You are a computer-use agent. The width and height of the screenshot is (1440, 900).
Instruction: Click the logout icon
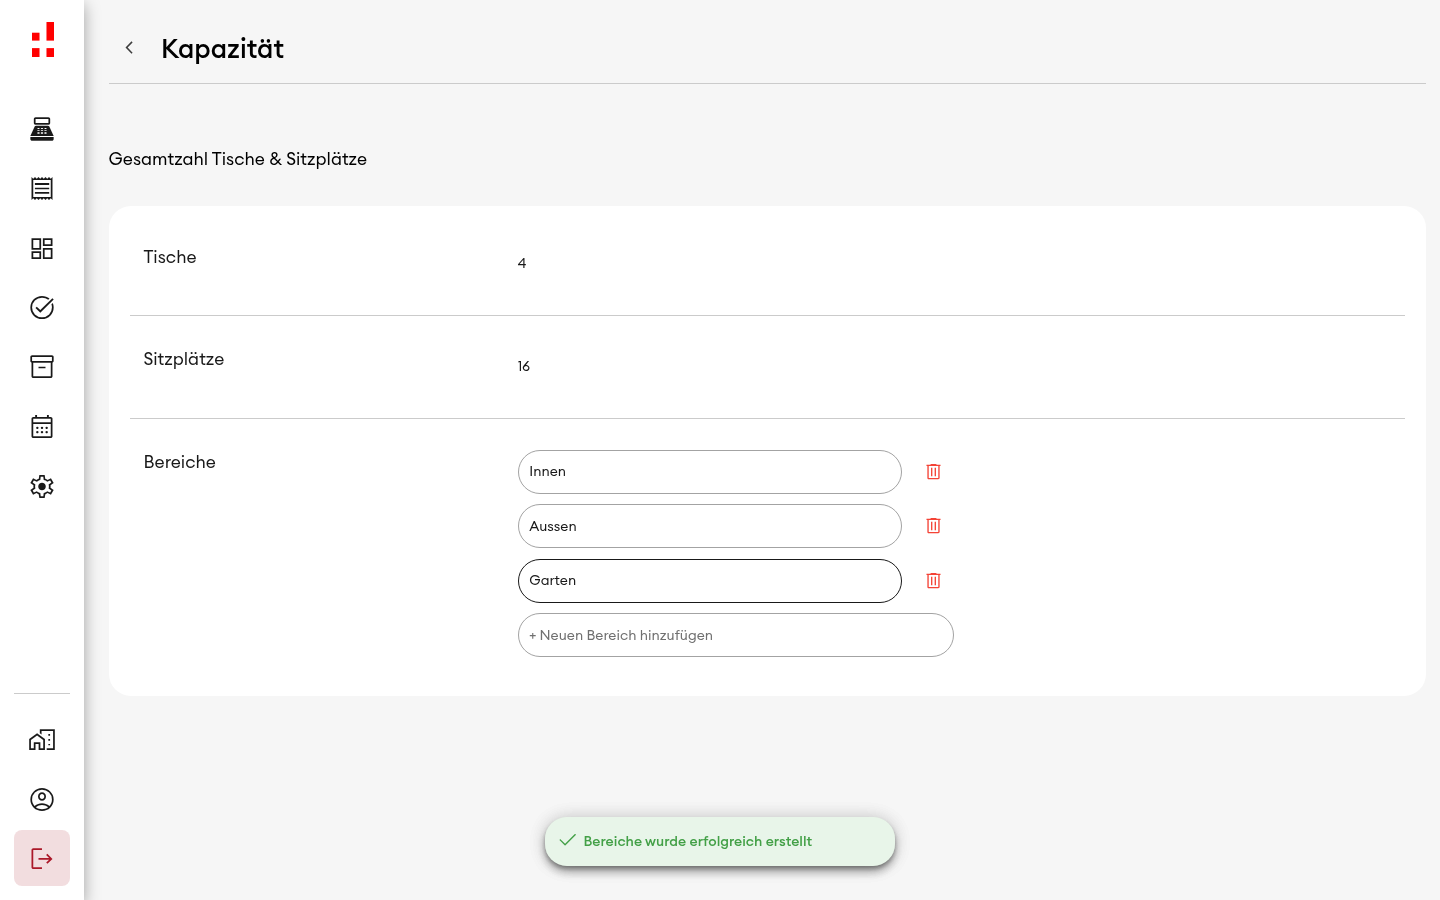pos(42,858)
